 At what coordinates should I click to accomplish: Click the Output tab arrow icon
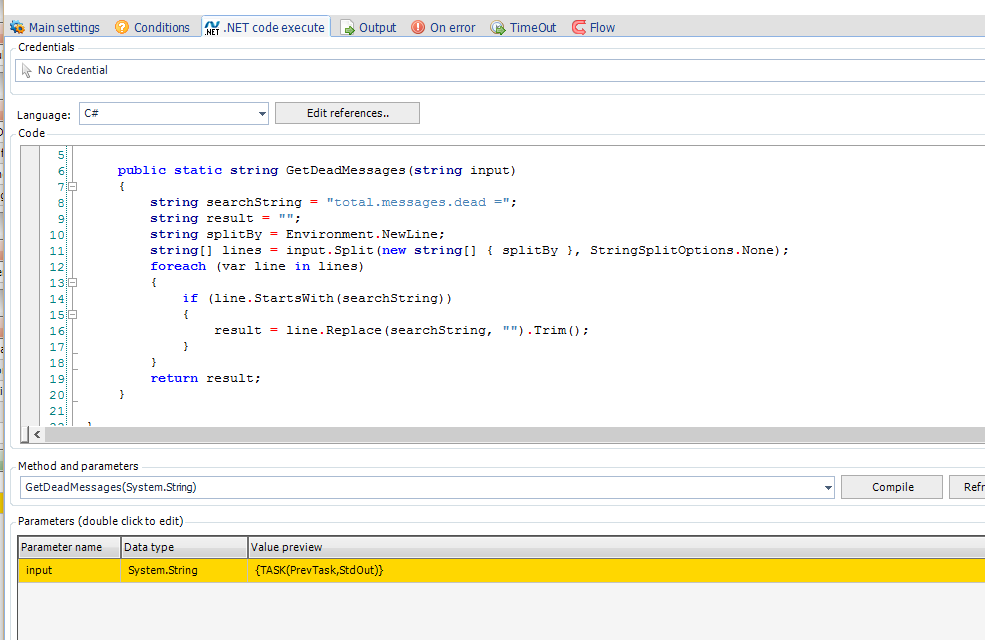click(348, 28)
